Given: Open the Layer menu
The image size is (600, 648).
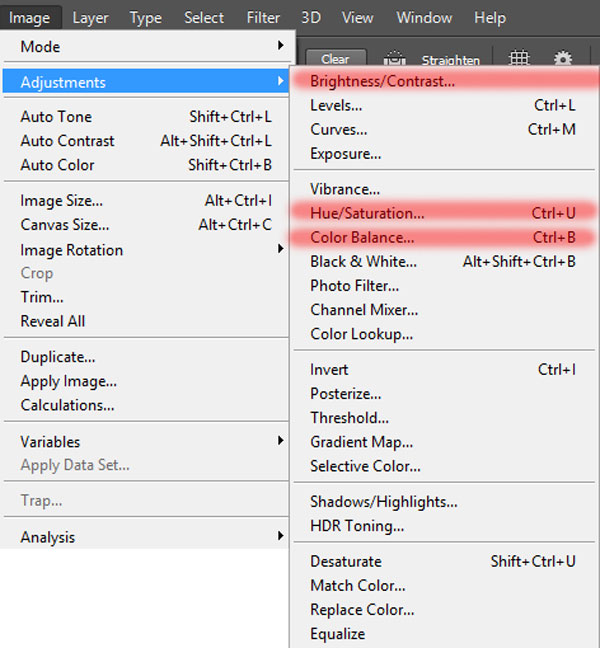Looking at the screenshot, I should (x=90, y=18).
